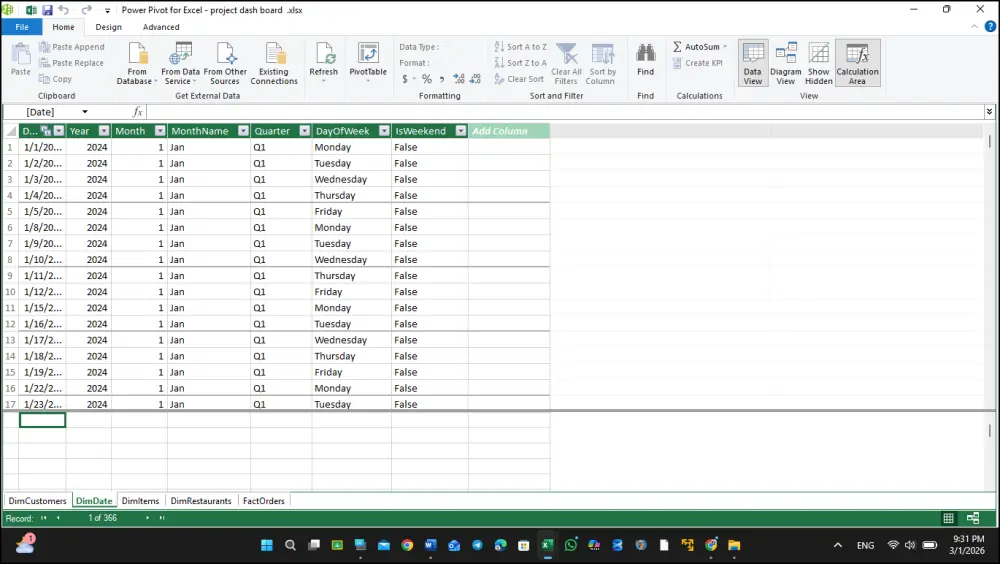Image resolution: width=1000 pixels, height=564 pixels.
Task: Open Date column filter dropdown
Action: (59, 131)
